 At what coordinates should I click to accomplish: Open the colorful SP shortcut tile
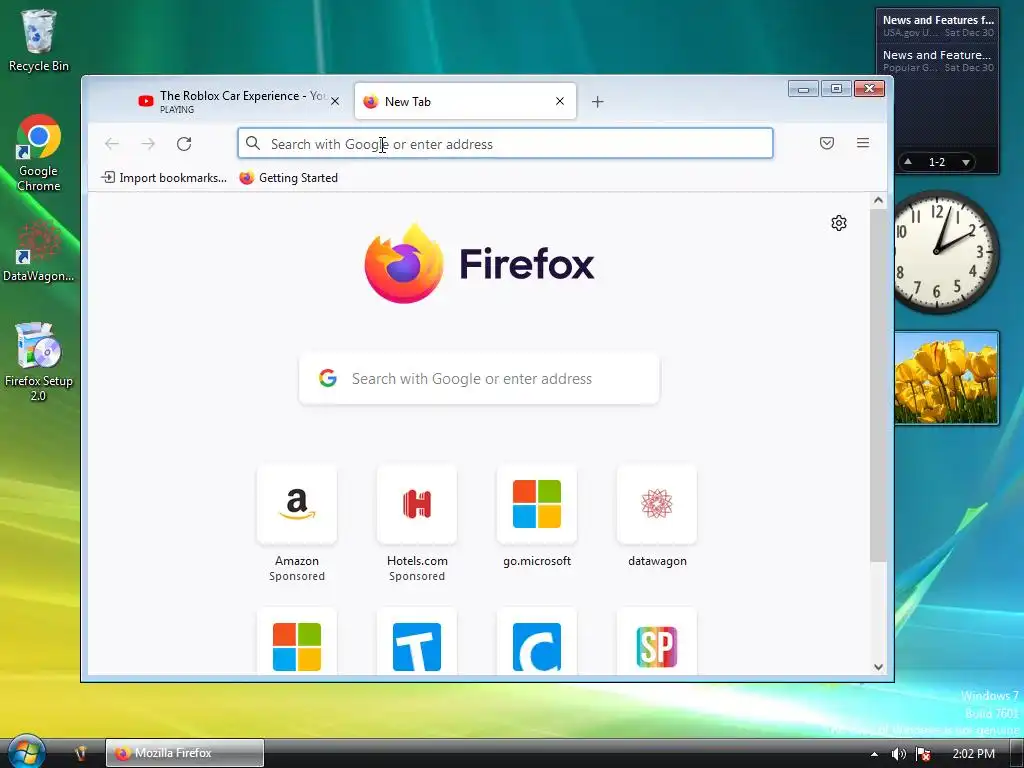click(x=657, y=643)
